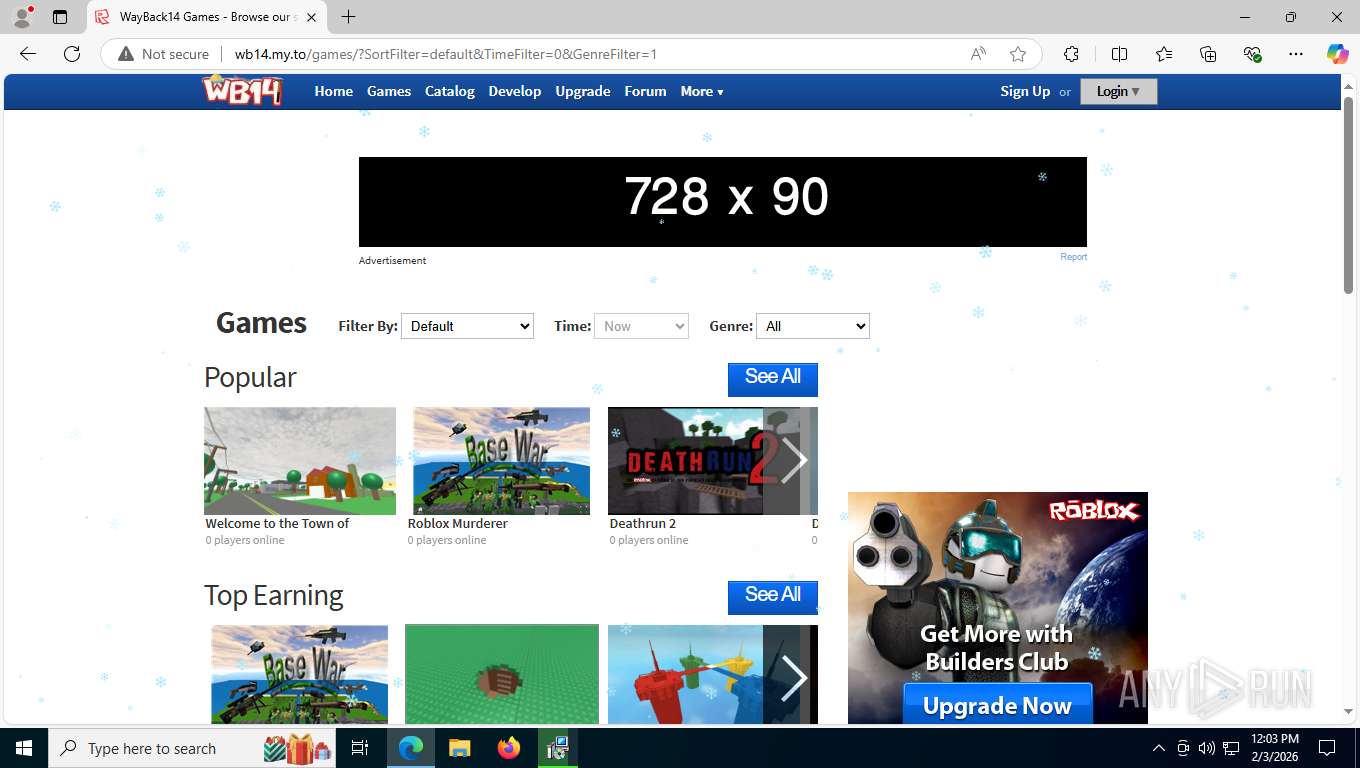Open browser Extensions icon

[x=1071, y=54]
